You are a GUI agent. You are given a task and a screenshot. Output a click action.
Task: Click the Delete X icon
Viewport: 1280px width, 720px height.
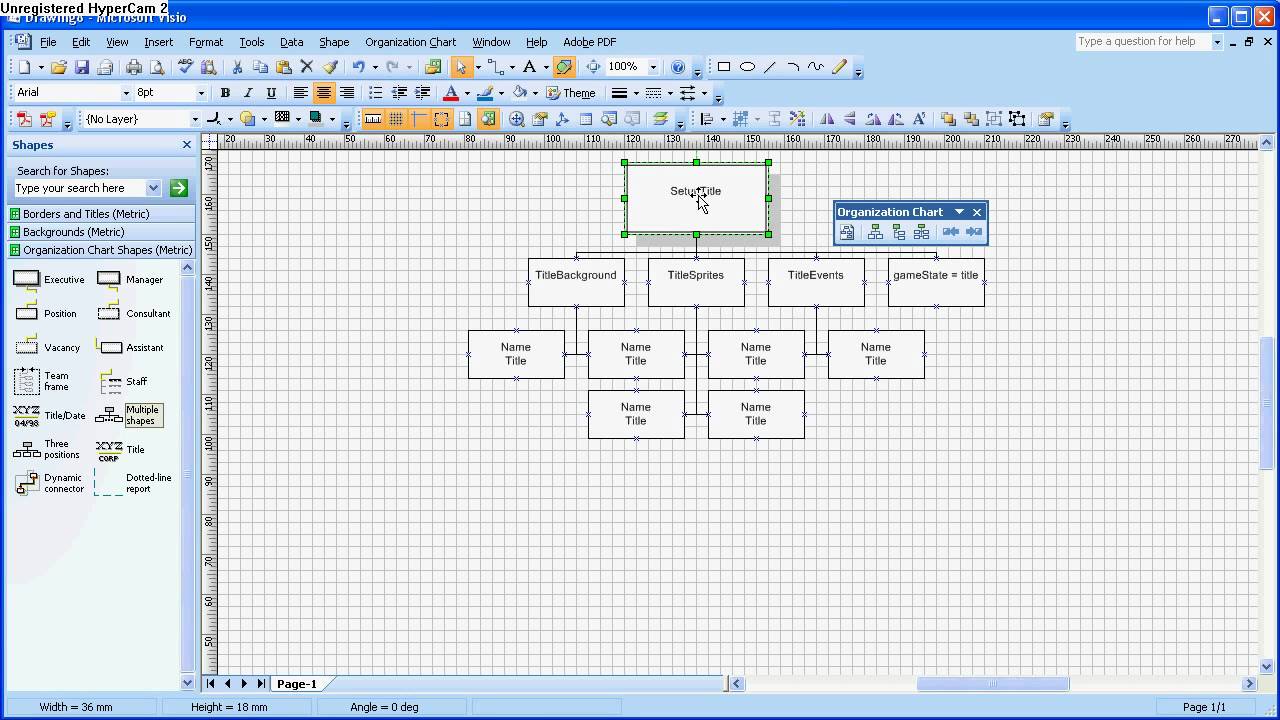click(x=307, y=67)
